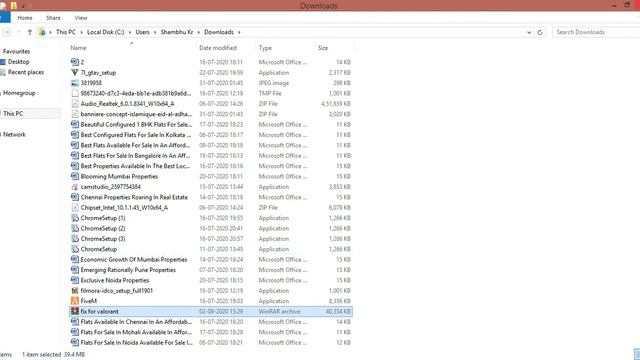Expand the chevron after Users in path
Image resolution: width=640 pixels, height=360 pixels.
pyautogui.click(x=155, y=32)
